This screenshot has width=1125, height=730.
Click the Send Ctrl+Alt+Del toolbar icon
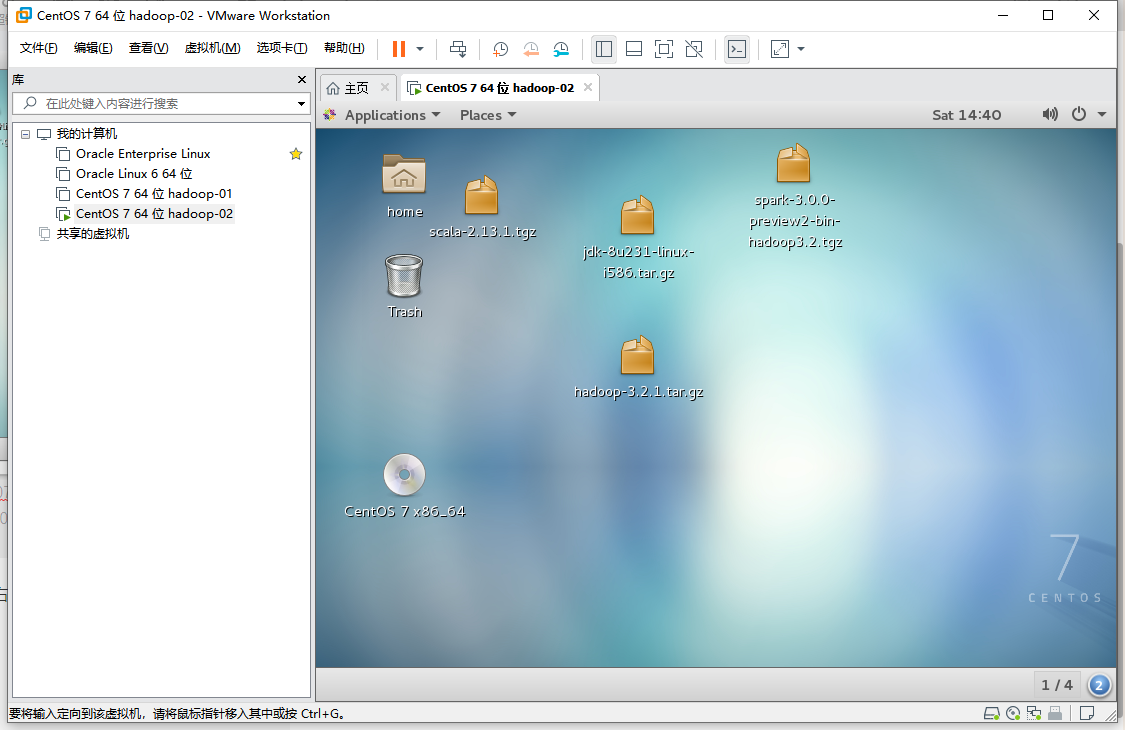[x=458, y=49]
